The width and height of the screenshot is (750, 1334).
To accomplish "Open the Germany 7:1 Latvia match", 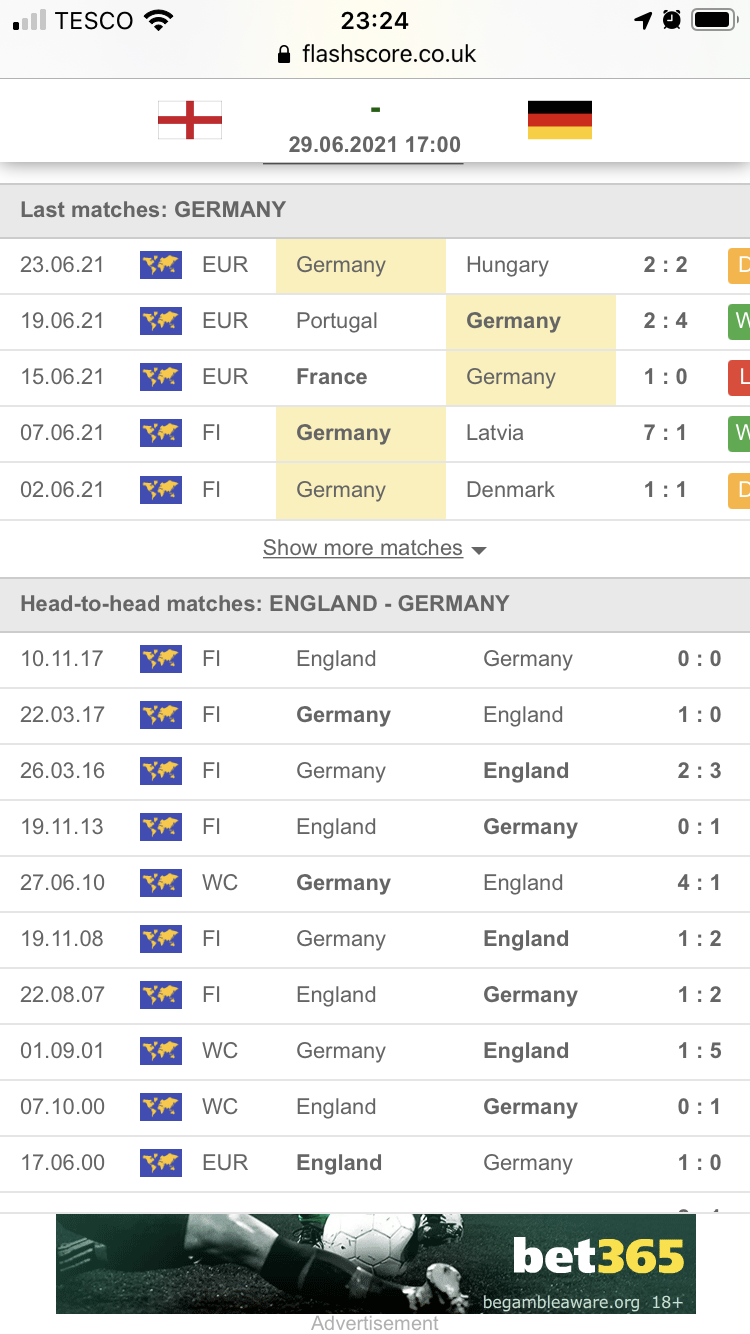I will (x=375, y=434).
